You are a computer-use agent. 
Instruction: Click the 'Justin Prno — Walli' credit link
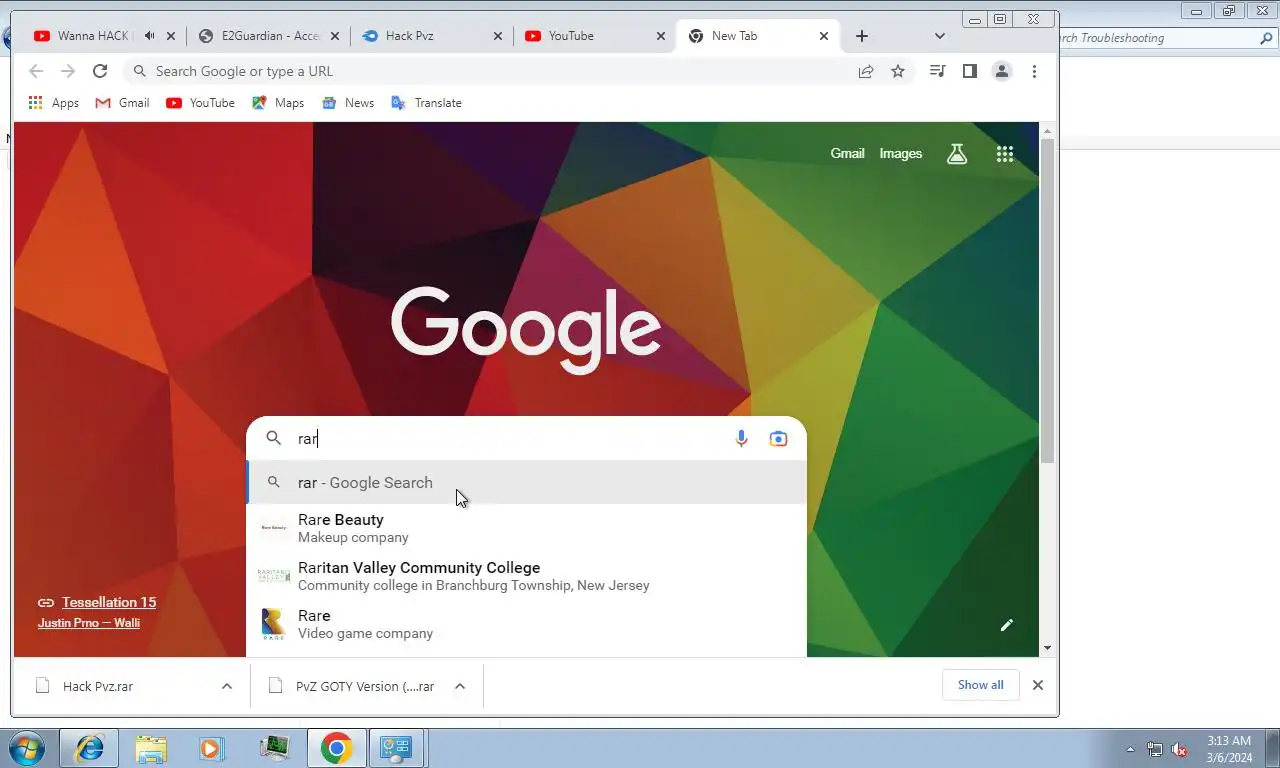[x=89, y=623]
